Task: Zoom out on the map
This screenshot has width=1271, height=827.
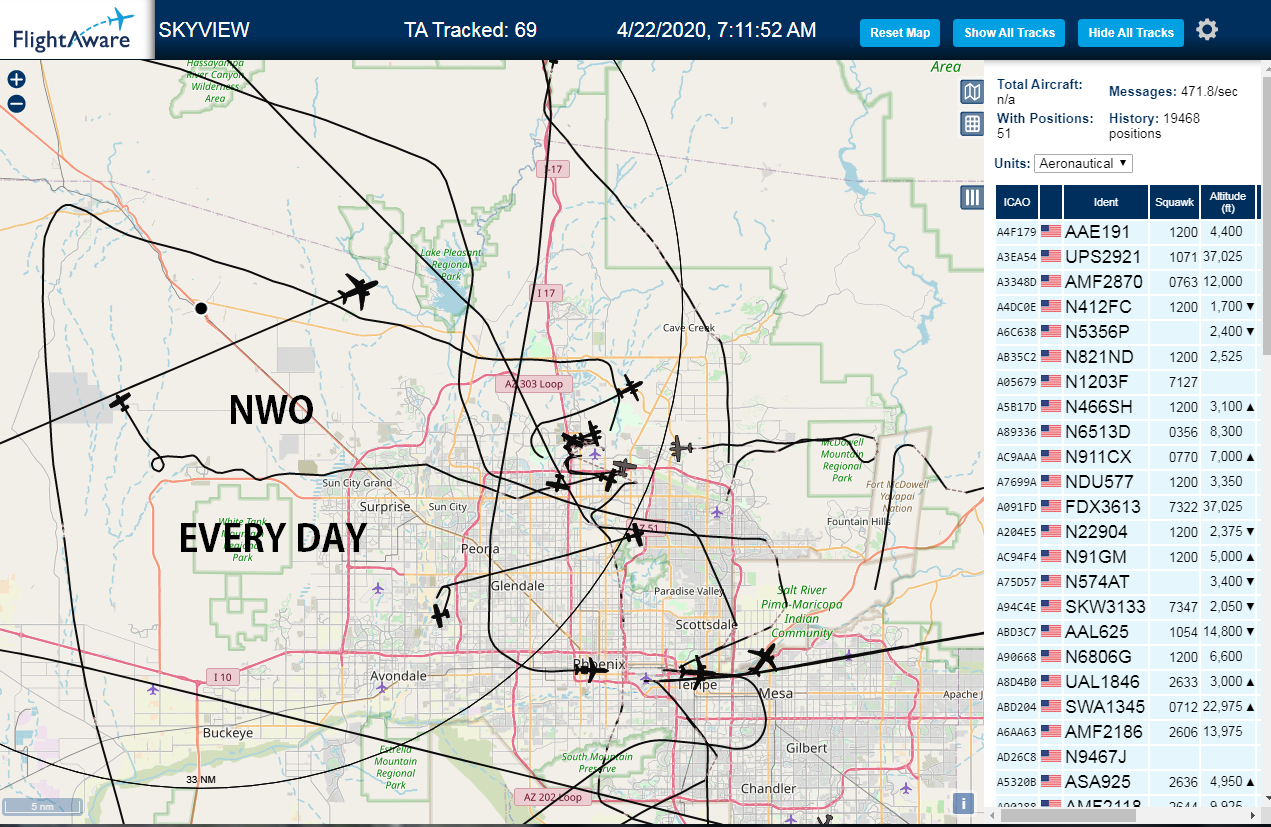Action: (x=16, y=103)
